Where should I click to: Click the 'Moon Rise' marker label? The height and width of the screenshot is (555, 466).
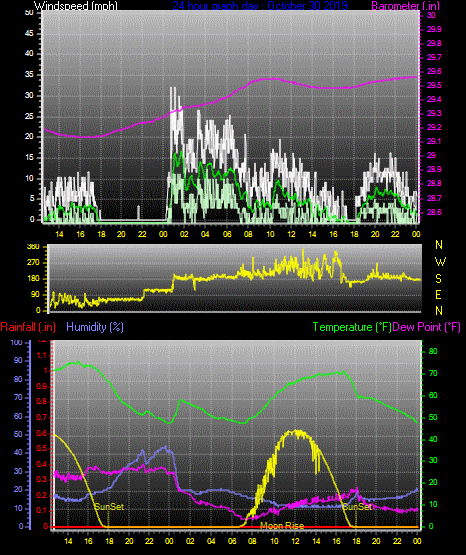[282, 526]
